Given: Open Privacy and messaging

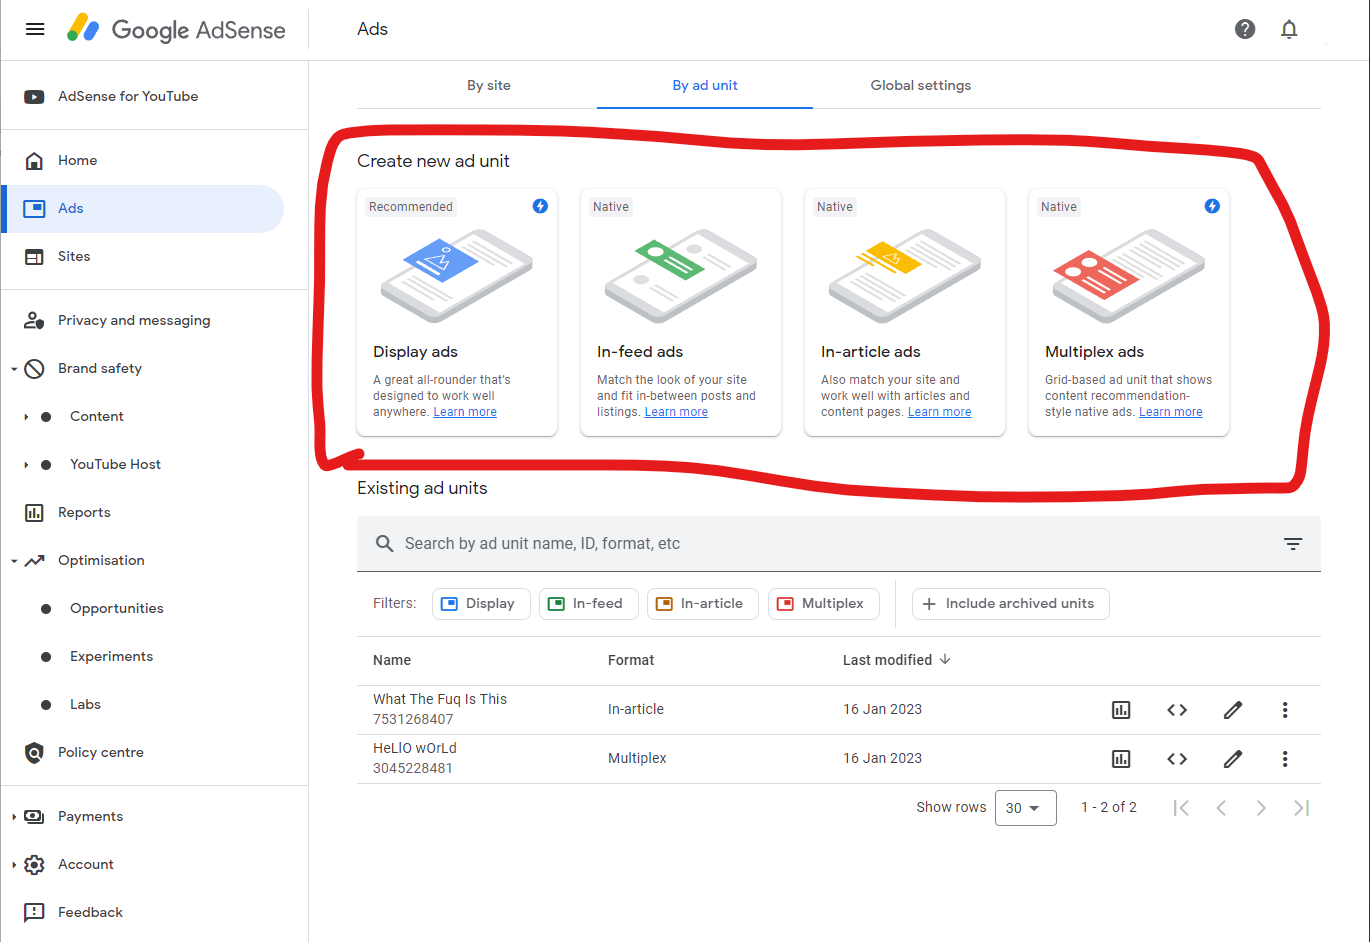Looking at the screenshot, I should point(134,320).
